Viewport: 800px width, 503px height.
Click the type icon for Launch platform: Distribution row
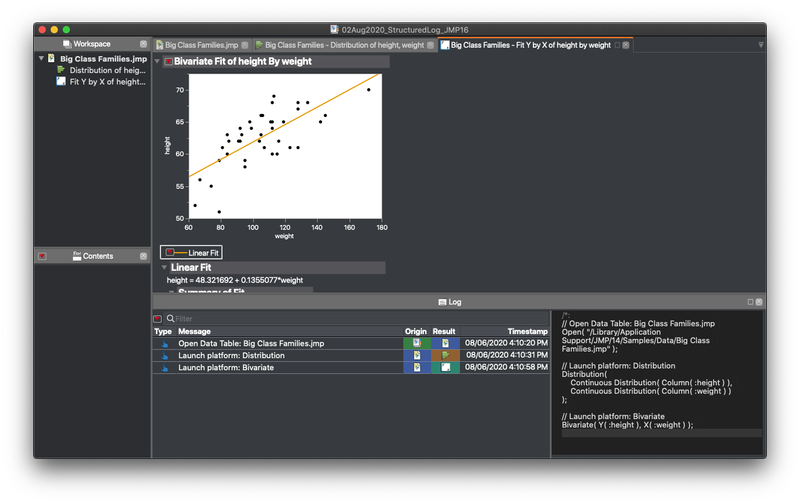click(164, 356)
